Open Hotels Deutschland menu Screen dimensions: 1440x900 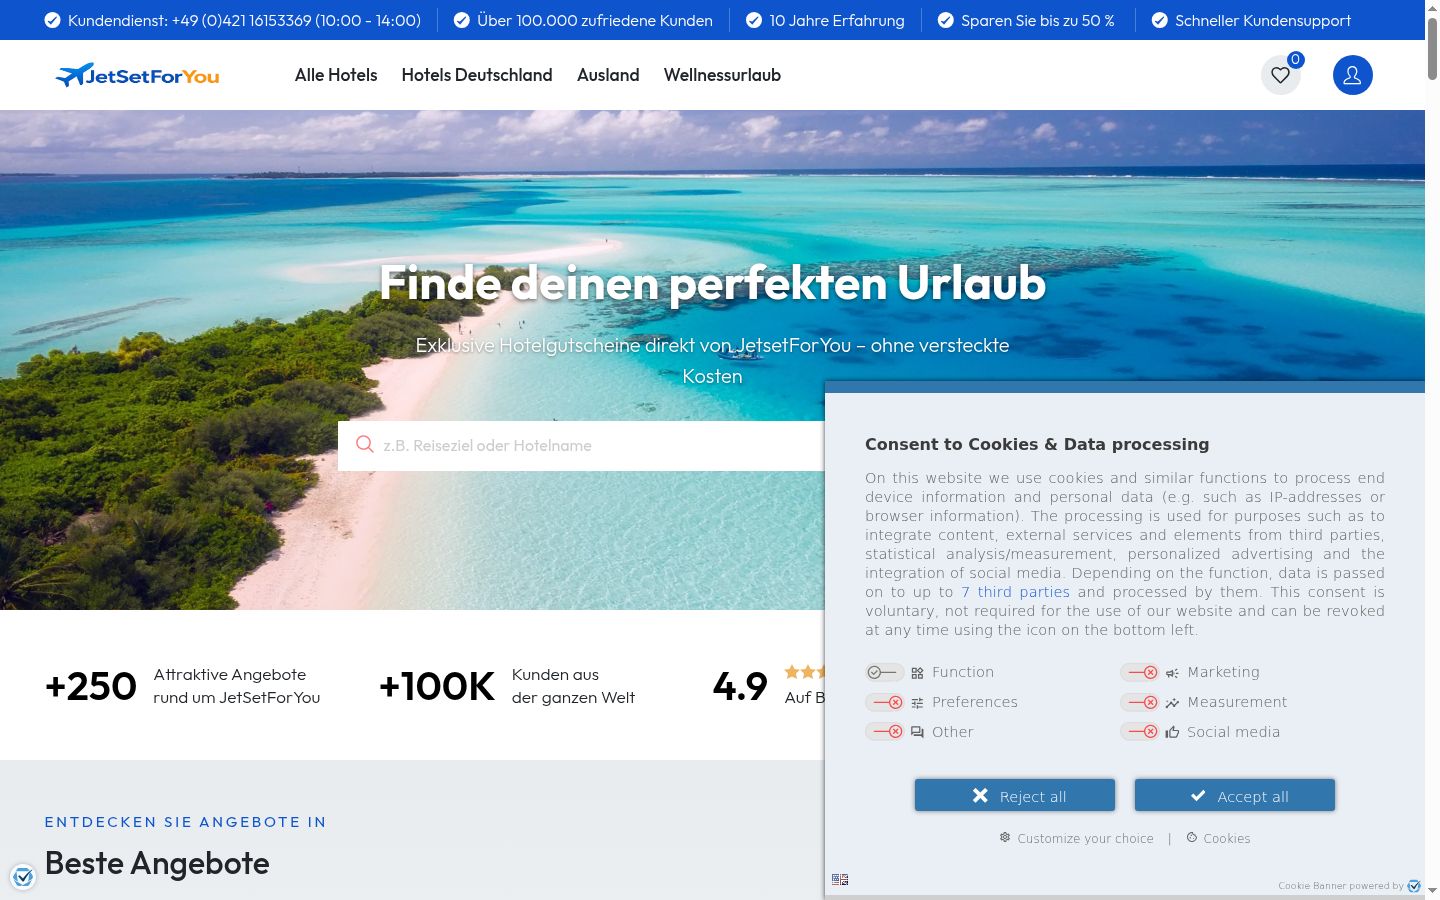(477, 75)
